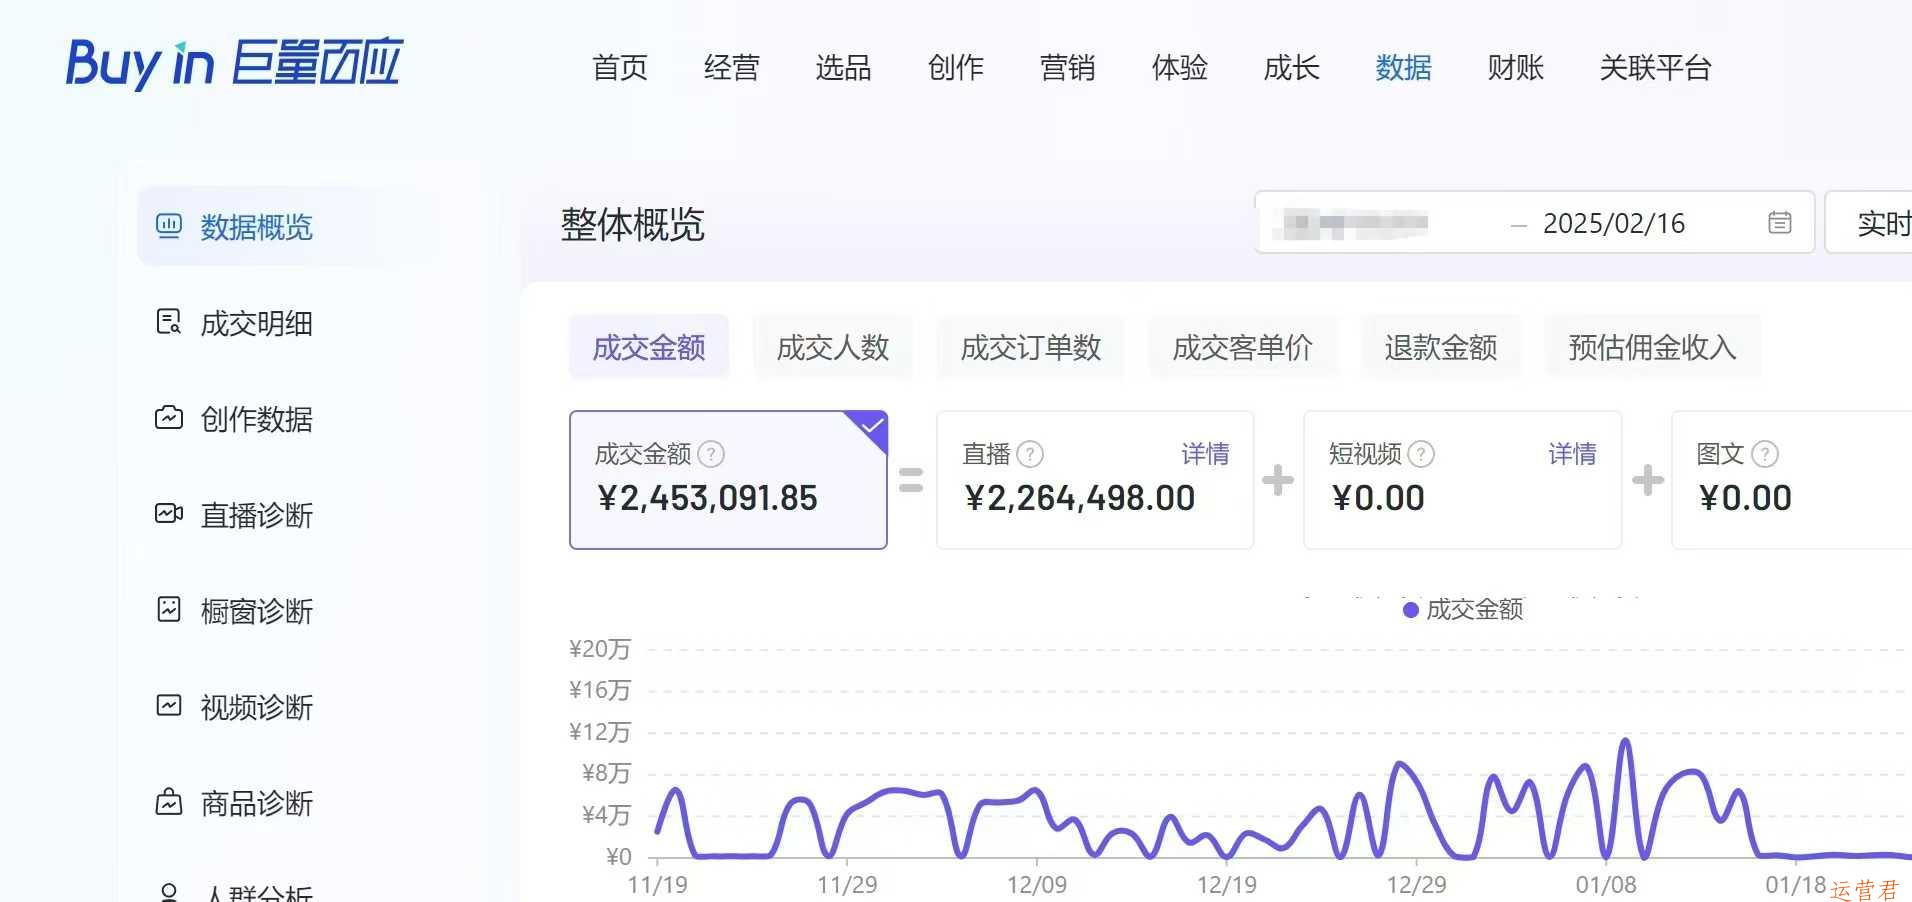Click the ¥20万 y-axis label

(x=600, y=649)
